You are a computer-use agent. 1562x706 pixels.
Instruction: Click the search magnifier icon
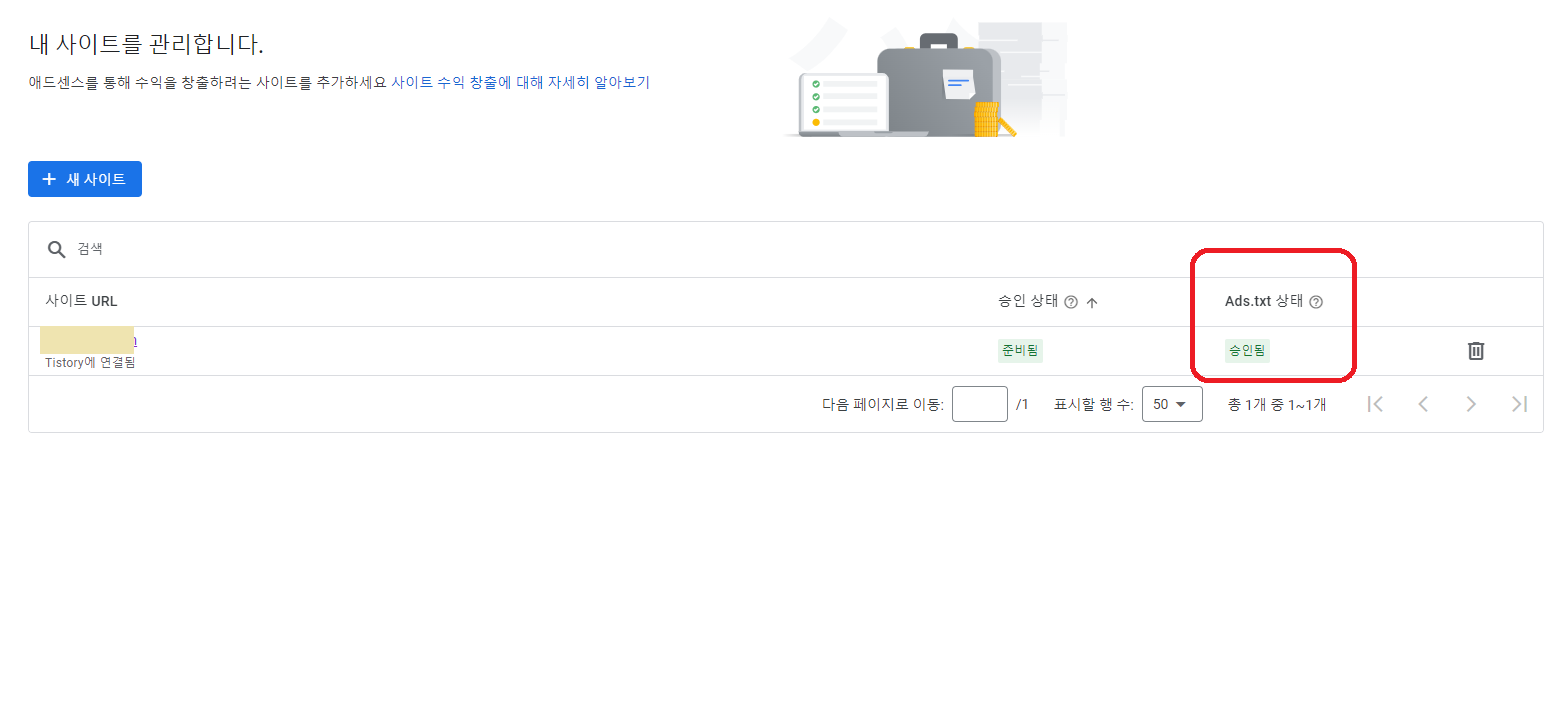click(56, 249)
